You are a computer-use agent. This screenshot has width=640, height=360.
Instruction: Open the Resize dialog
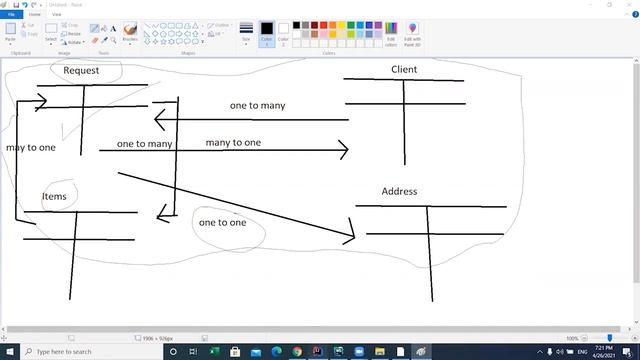(x=71, y=34)
